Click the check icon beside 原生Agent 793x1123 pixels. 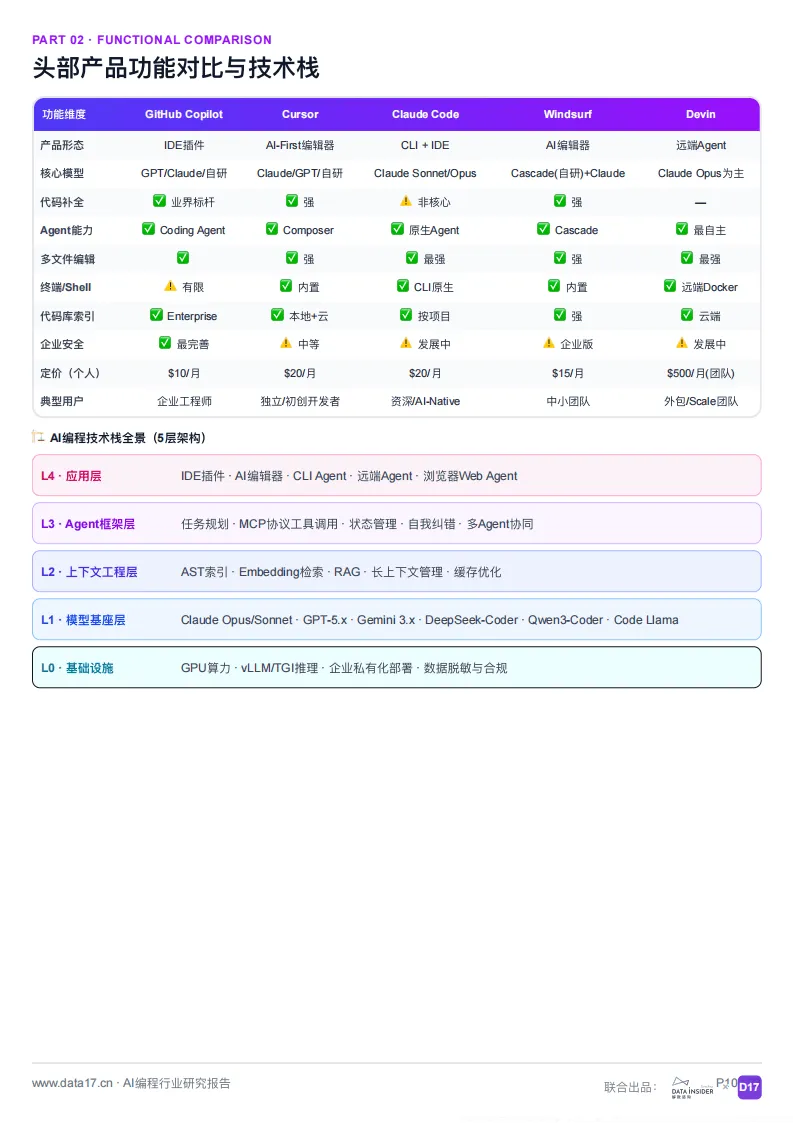pyautogui.click(x=398, y=228)
